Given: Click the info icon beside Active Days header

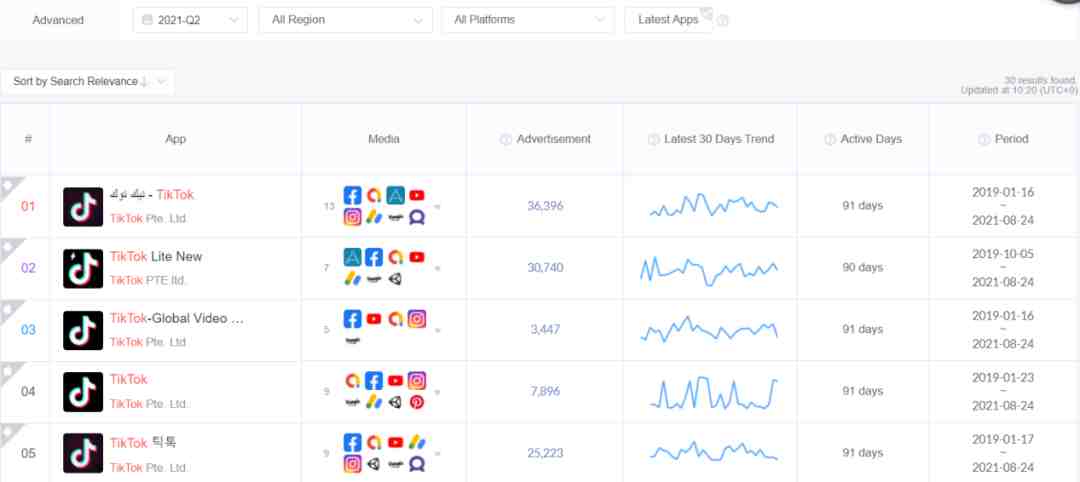Looking at the screenshot, I should pos(830,139).
